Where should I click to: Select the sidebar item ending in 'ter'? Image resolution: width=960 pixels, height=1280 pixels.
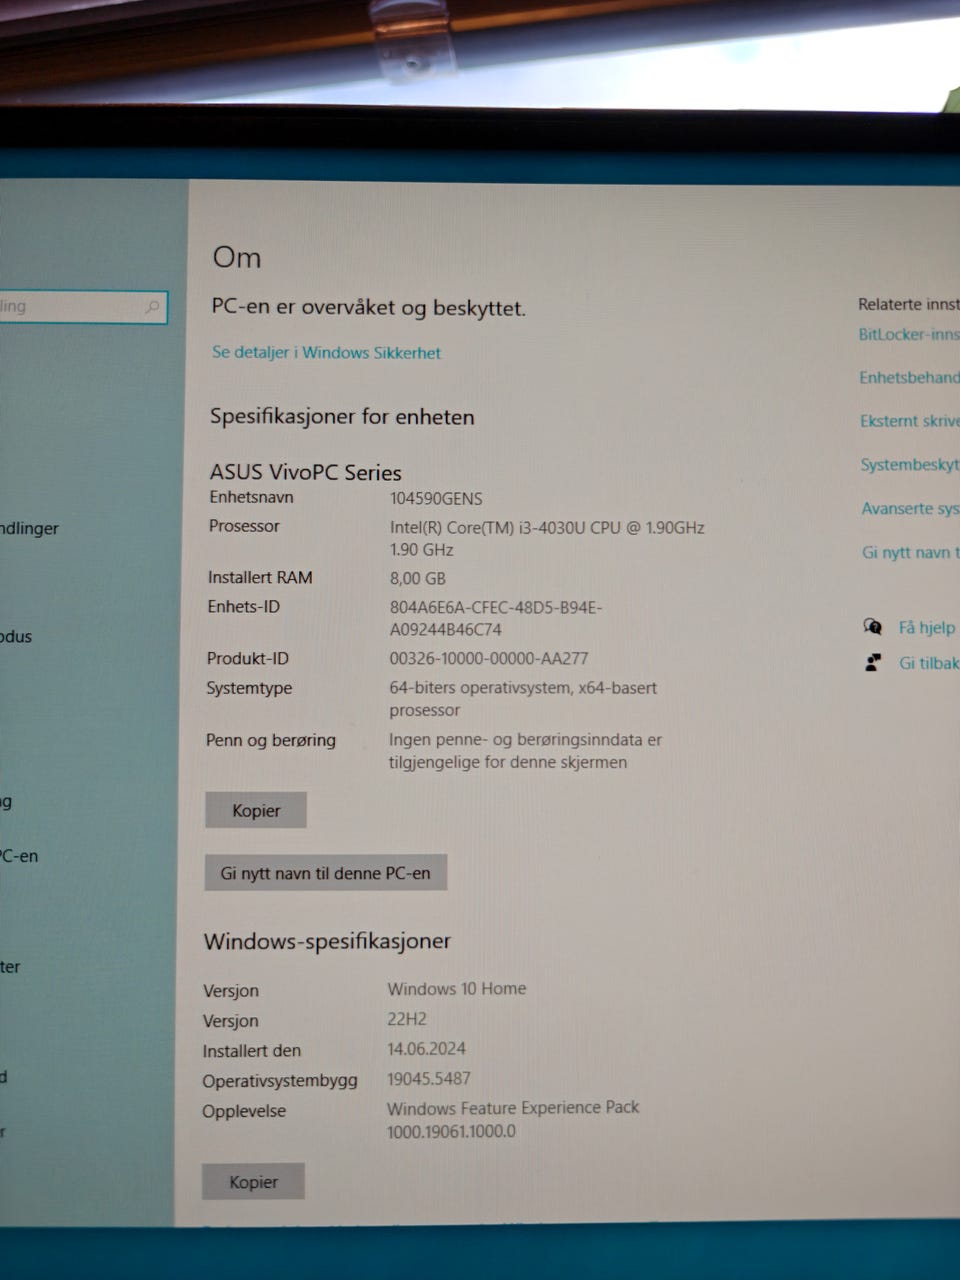10,967
